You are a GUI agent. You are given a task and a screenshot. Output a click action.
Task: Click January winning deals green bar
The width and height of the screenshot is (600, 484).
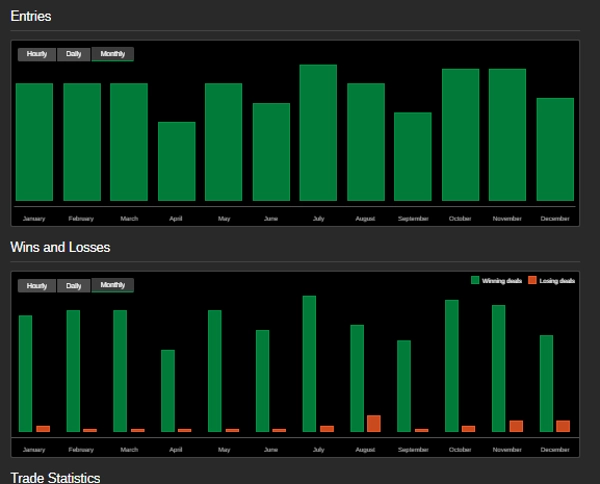(x=26, y=373)
